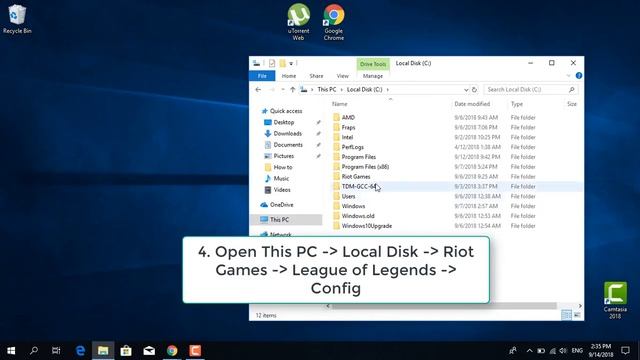Image resolution: width=640 pixels, height=360 pixels.
Task: Select Downloads in navigation pane
Action: click(x=287, y=133)
